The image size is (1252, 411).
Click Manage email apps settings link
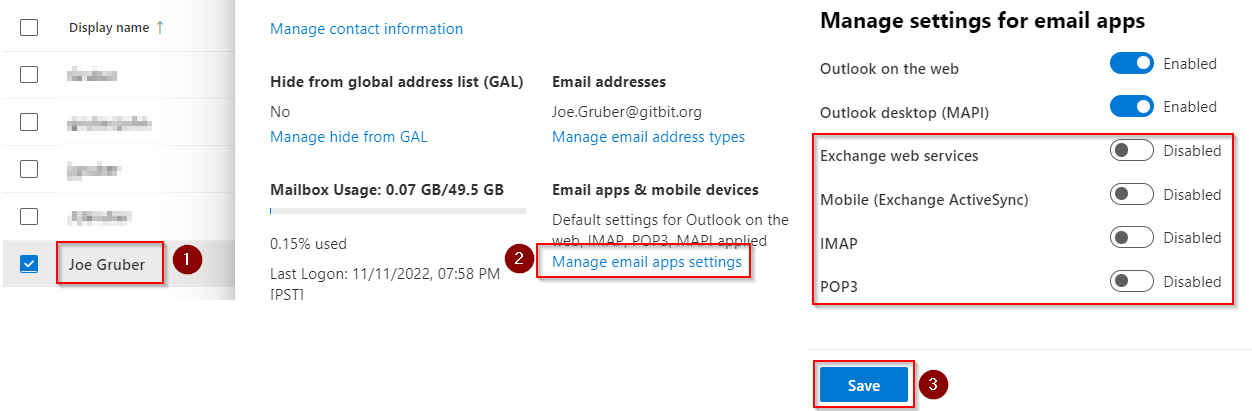point(647,262)
